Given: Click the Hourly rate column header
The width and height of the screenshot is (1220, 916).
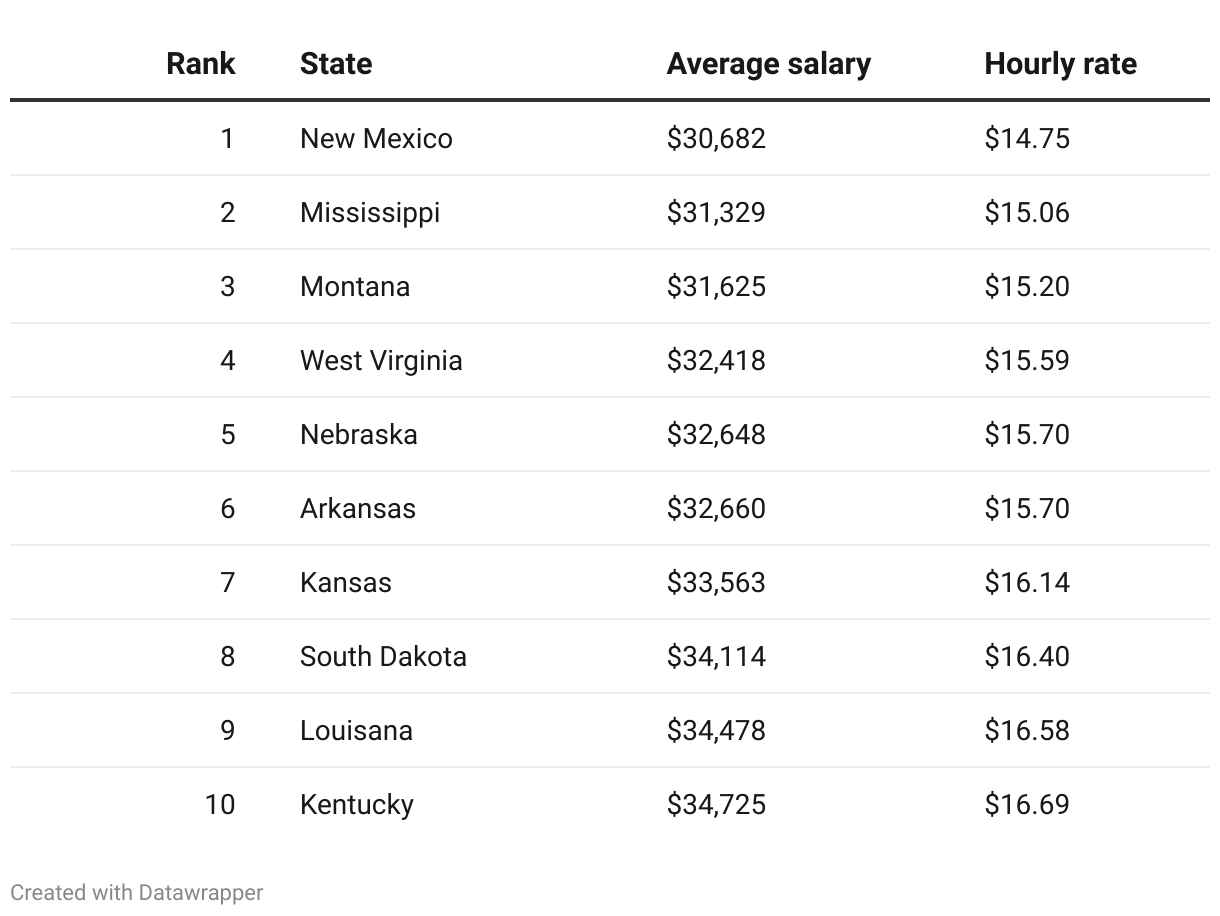Looking at the screenshot, I should coord(1060,64).
